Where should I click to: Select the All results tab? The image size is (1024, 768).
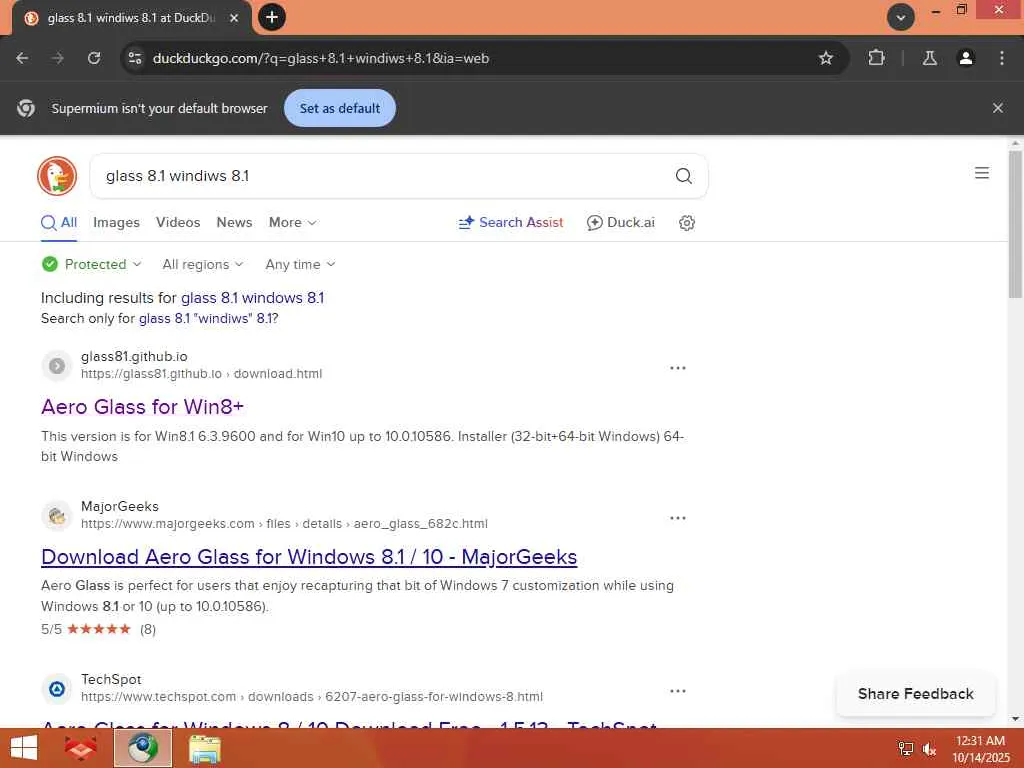coord(59,223)
